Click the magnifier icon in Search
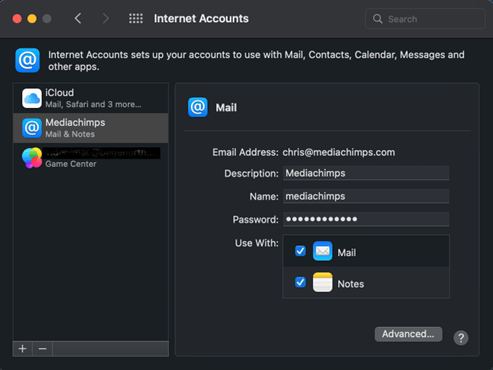Screen dimensions: 493x370 click(377, 19)
